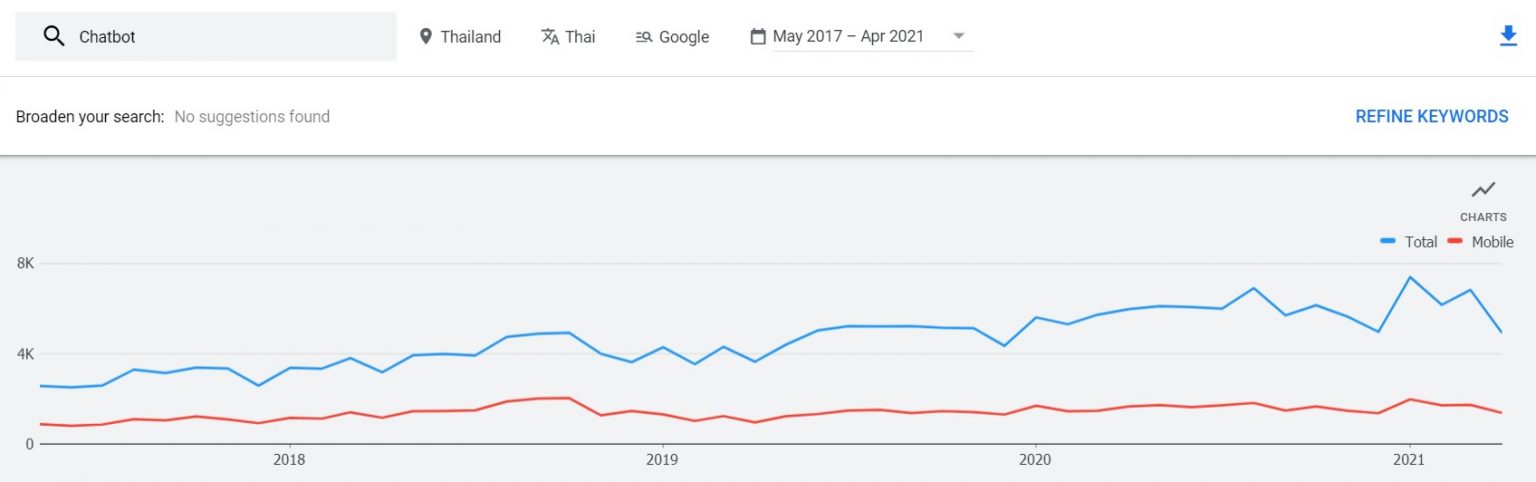The width and height of the screenshot is (1536, 482).
Task: Change the Google search network setting
Action: click(x=684, y=37)
